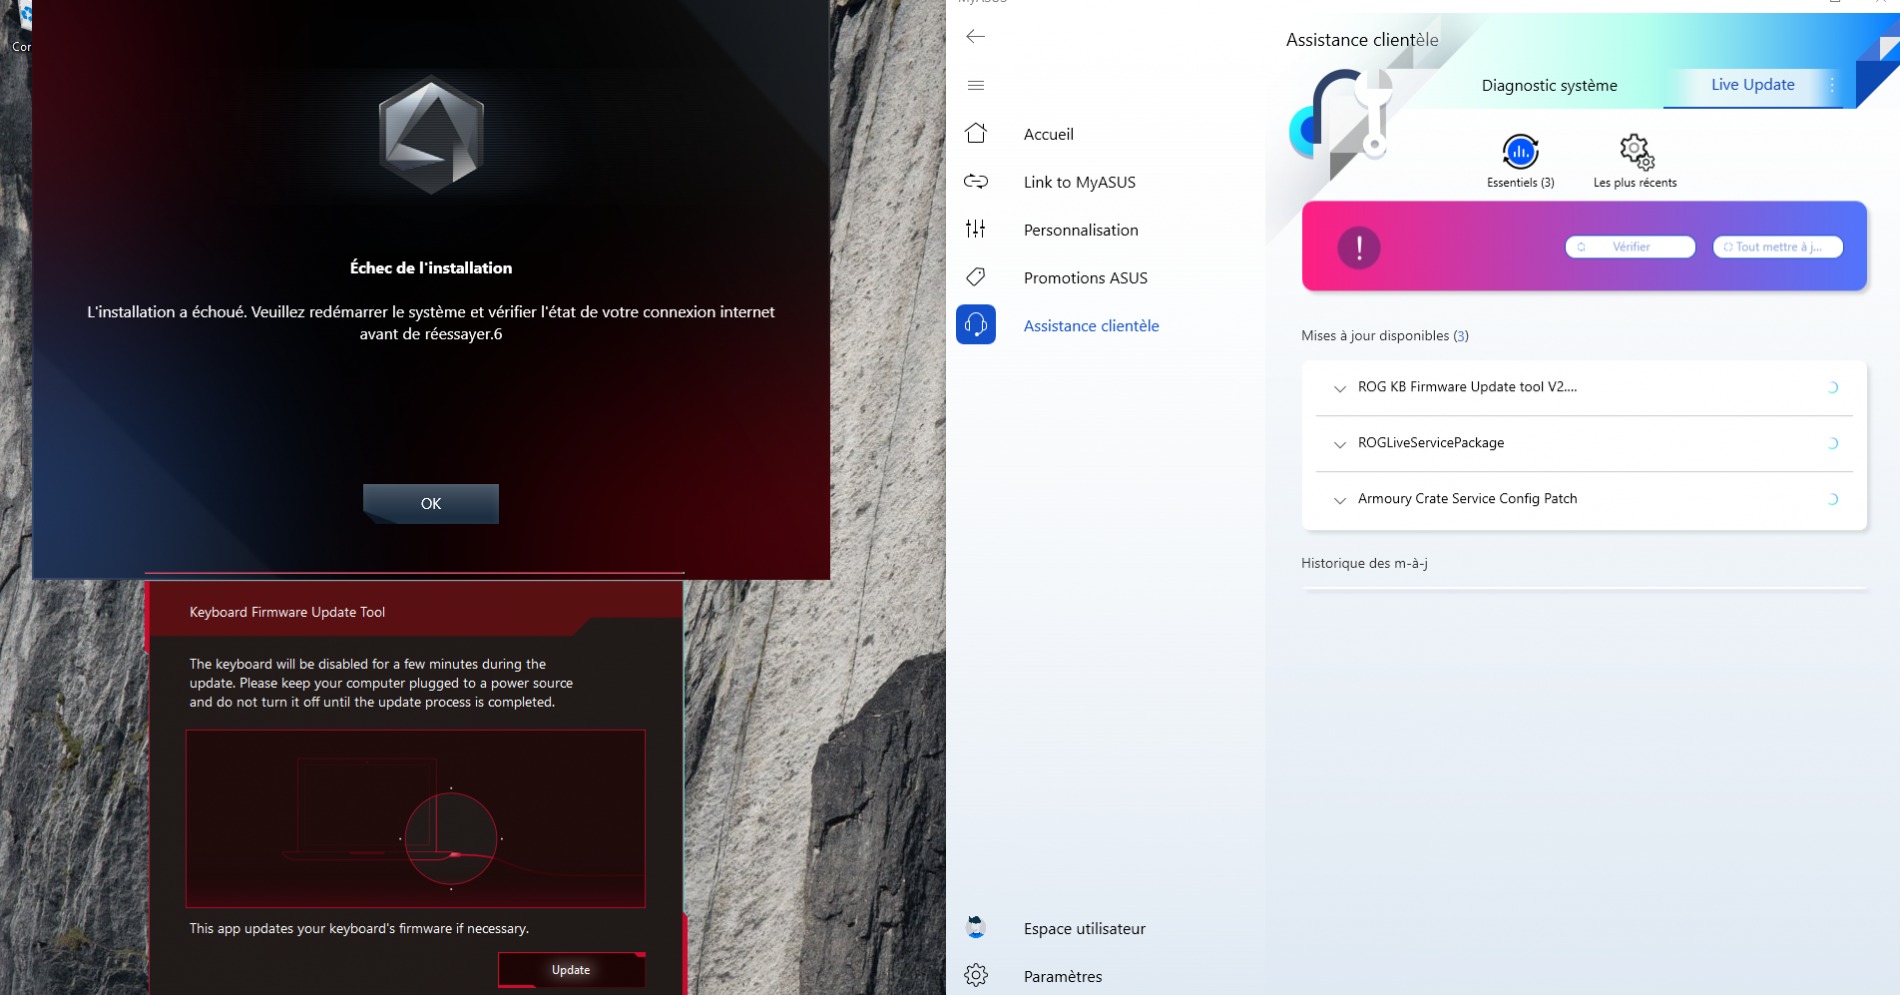This screenshot has height=995, width=1900.
Task: Switch to the Live Update tab
Action: pyautogui.click(x=1752, y=85)
